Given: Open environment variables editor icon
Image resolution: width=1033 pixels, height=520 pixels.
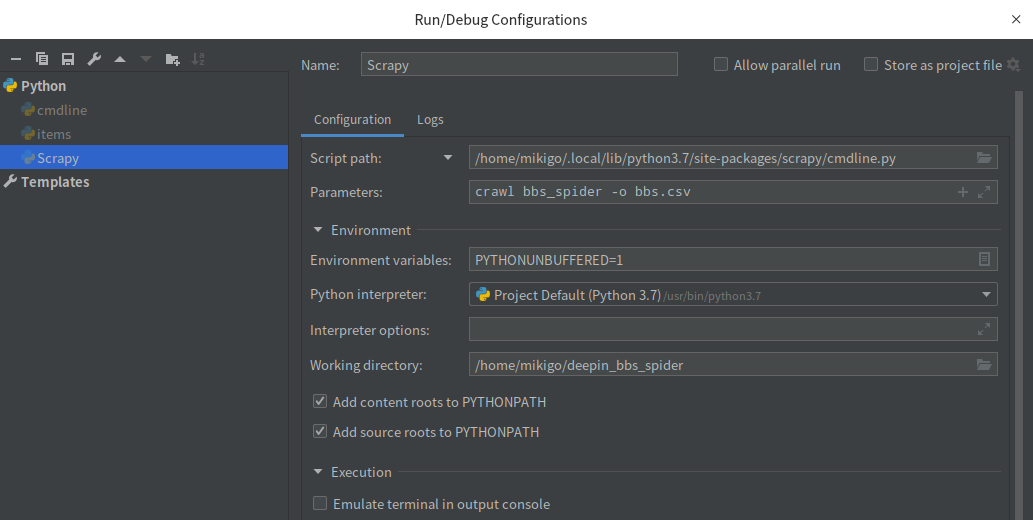Looking at the screenshot, I should [x=984, y=260].
